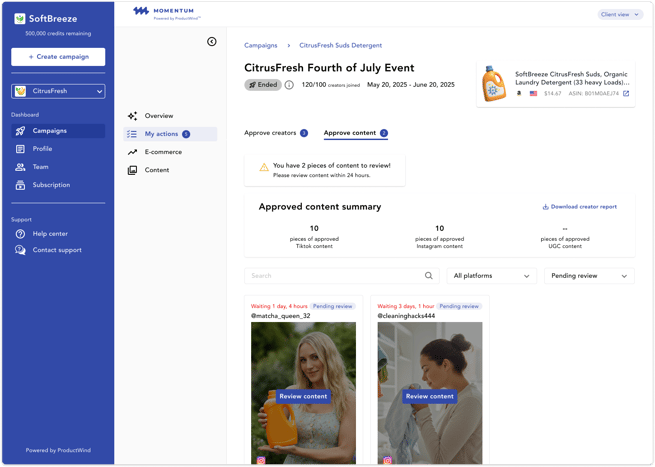Click the Pending review badge on @matcha_queen_32
The width and height of the screenshot is (655, 467).
pos(333,306)
